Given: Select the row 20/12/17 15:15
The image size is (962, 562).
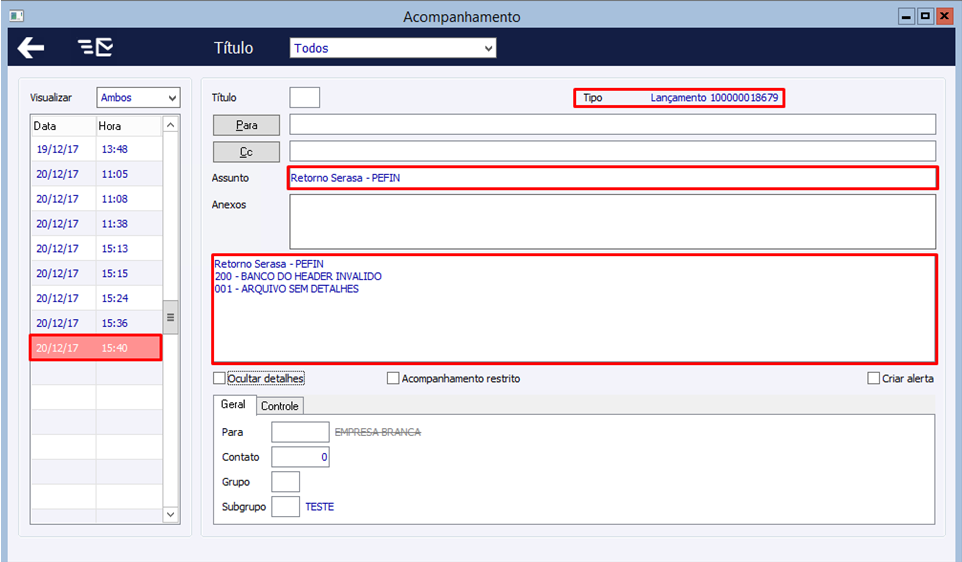Looking at the screenshot, I should 96,274.
